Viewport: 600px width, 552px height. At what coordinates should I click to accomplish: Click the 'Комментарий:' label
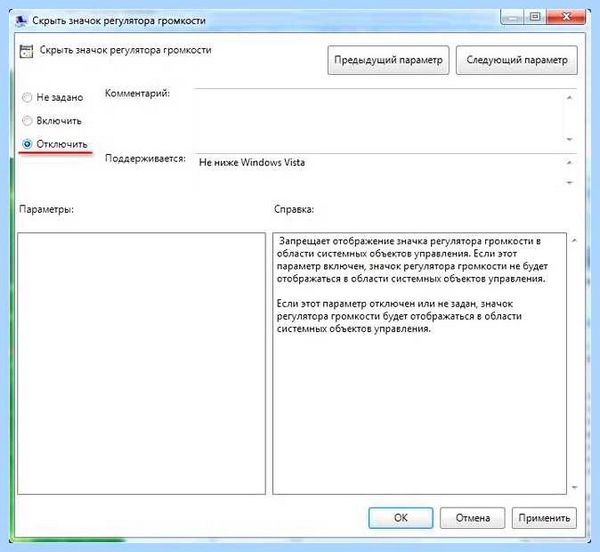tap(137, 93)
